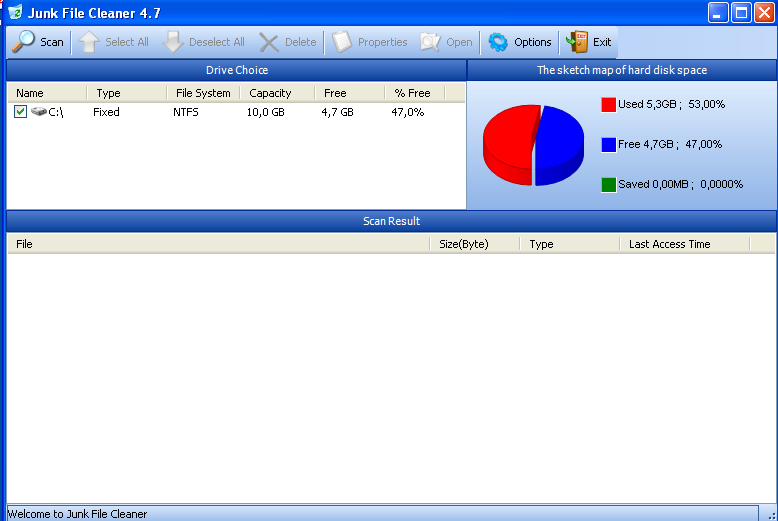Sort scan results by File column

coord(219,244)
